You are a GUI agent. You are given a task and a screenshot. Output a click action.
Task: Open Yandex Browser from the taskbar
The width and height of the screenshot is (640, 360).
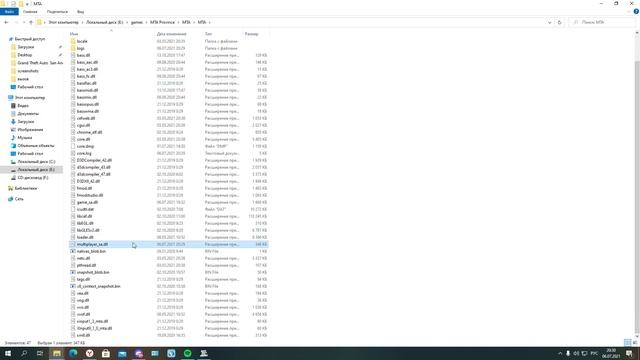89,353
